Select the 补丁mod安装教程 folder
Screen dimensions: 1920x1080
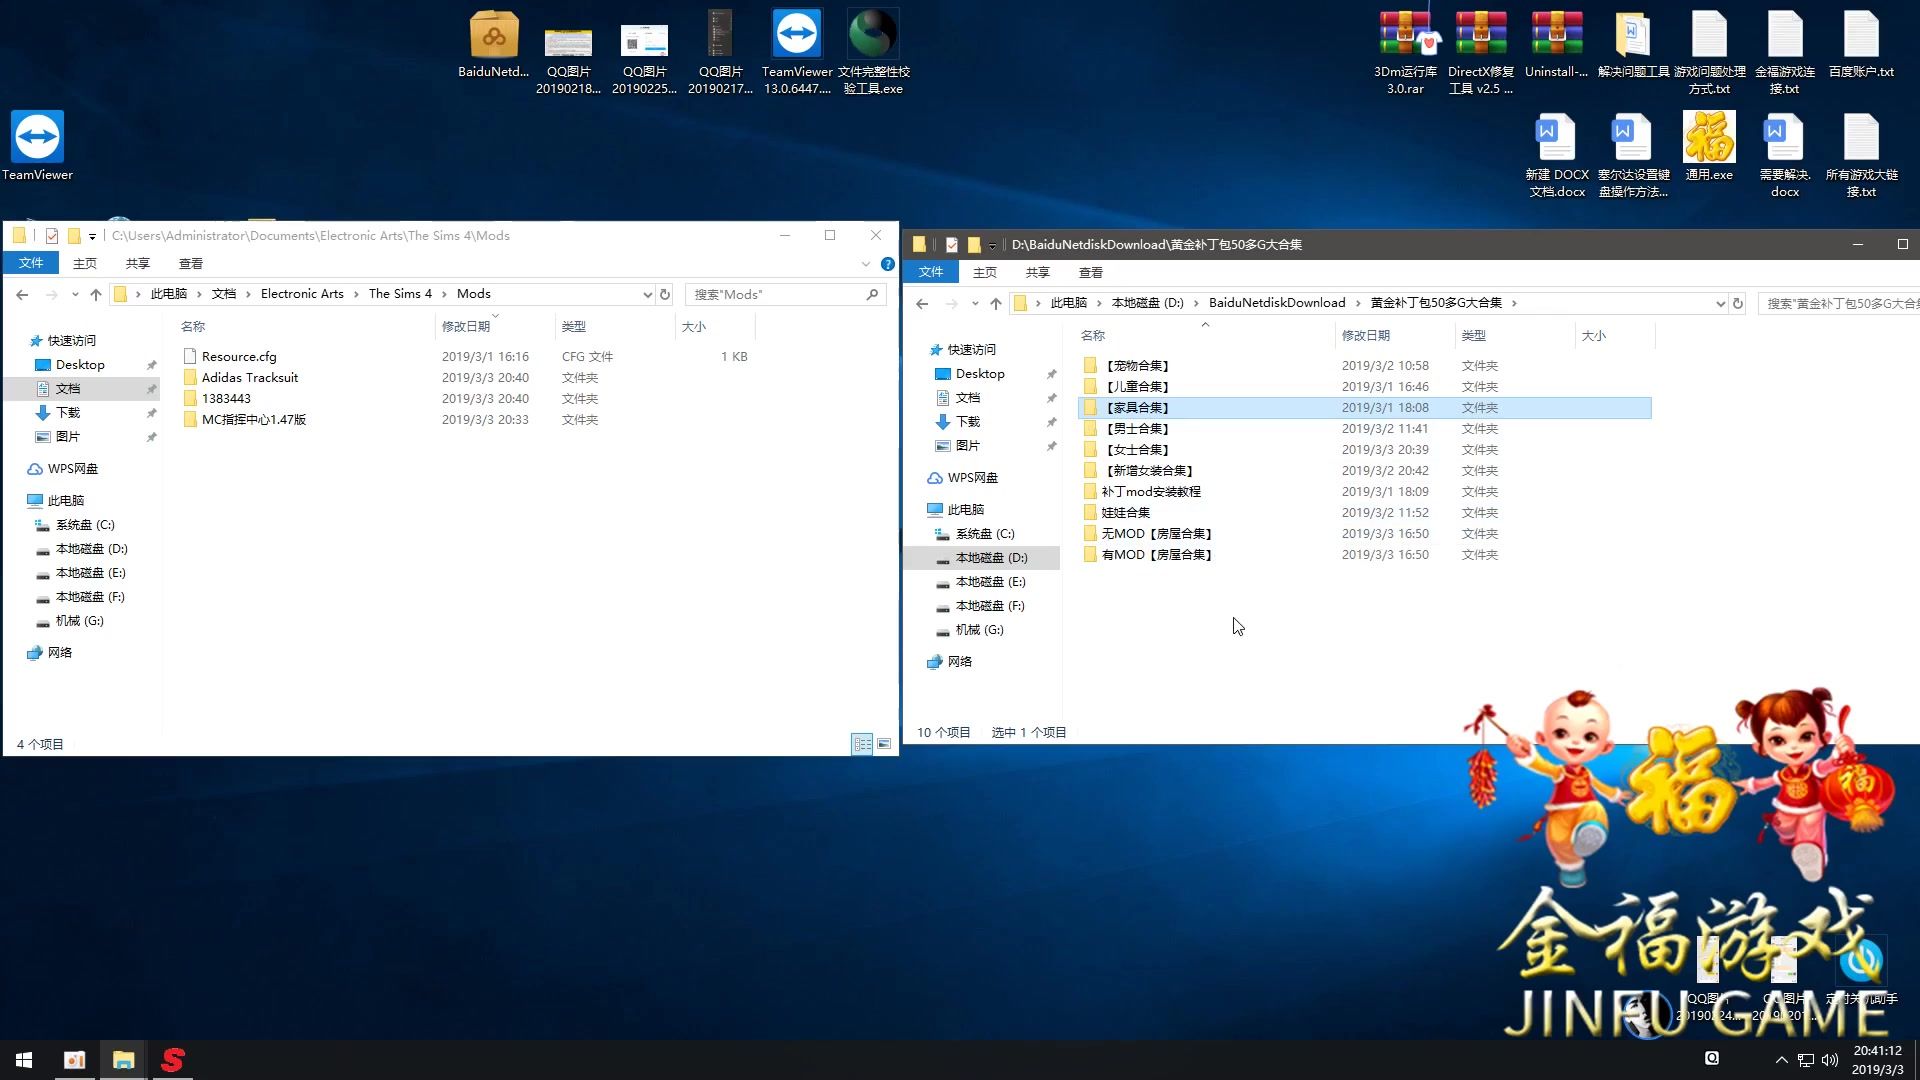coord(1151,492)
